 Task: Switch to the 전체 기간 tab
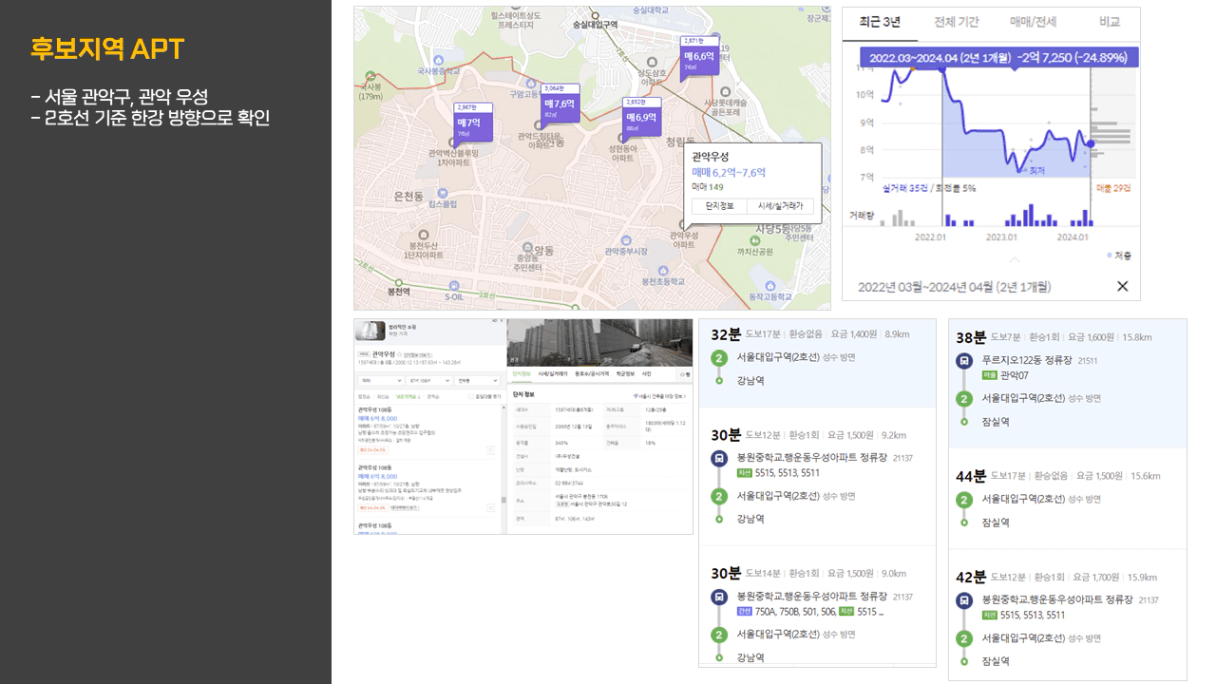coord(957,22)
